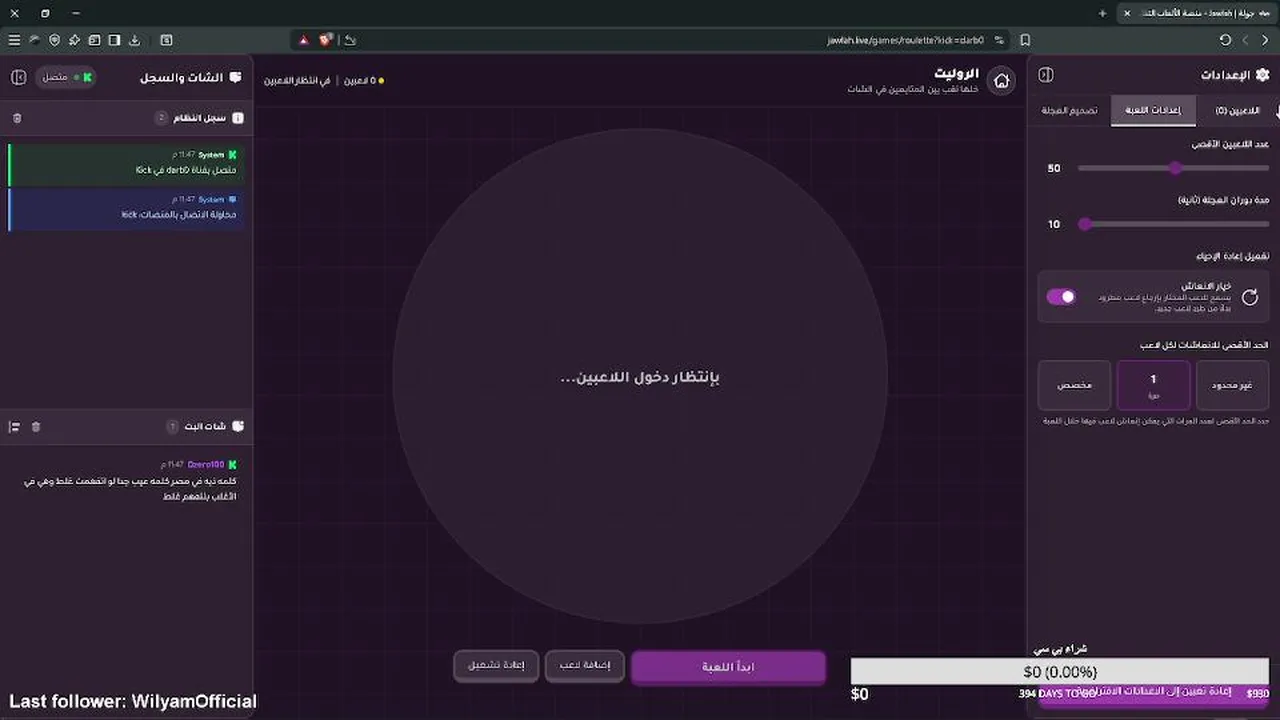This screenshot has width=1280, height=720.
Task: Go forward with the browser arrow
Action: tap(1265, 40)
